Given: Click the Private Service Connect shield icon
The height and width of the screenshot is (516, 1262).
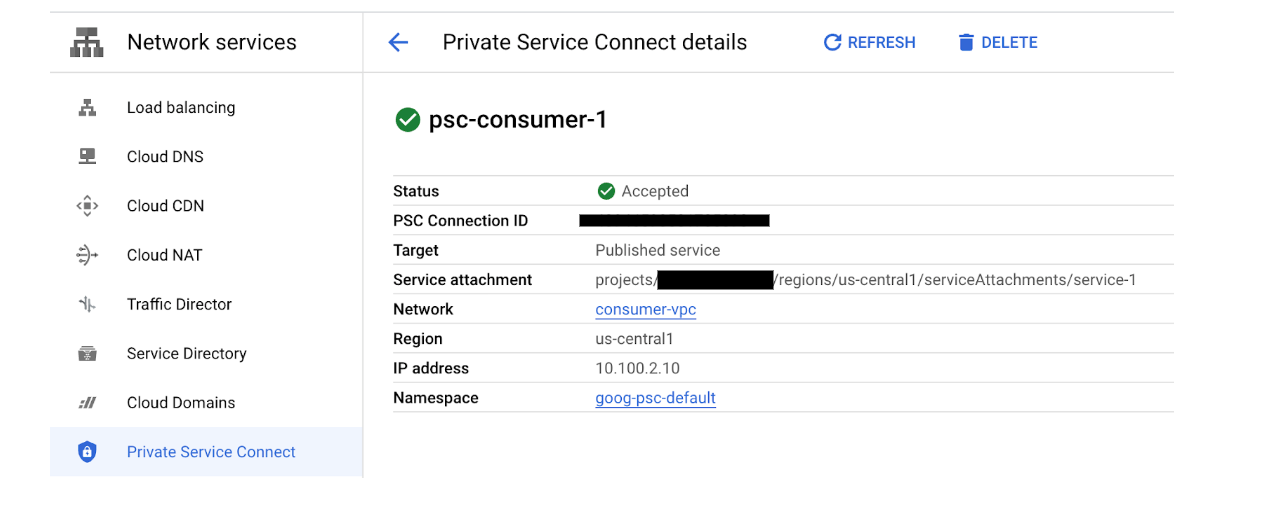Looking at the screenshot, I should click(x=87, y=452).
